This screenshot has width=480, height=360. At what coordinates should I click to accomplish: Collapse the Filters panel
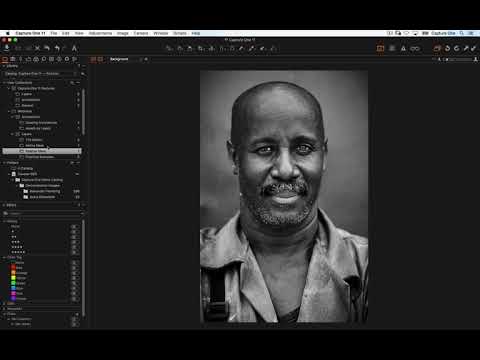pyautogui.click(x=4, y=205)
